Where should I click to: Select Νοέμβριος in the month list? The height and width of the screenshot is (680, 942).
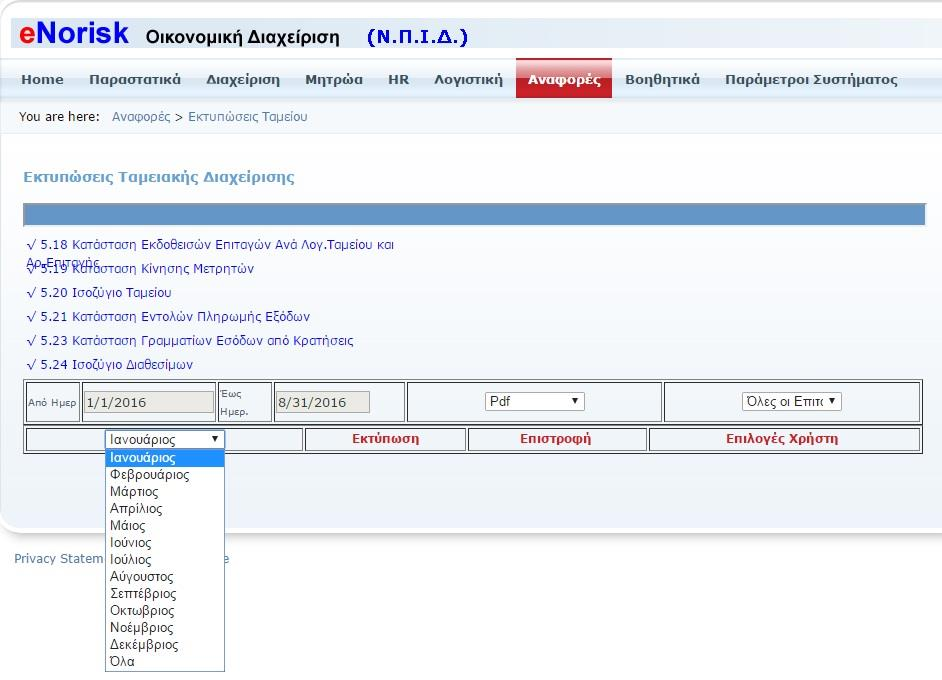point(165,628)
